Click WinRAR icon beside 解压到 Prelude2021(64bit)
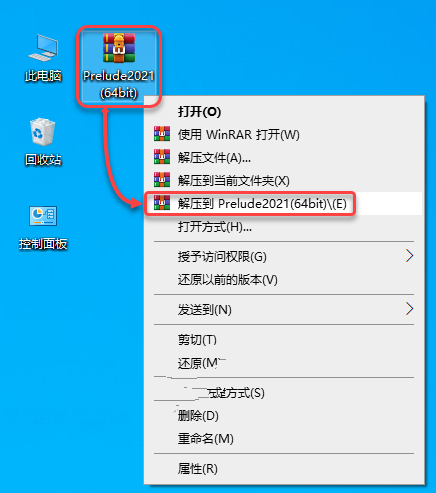 tap(162, 203)
